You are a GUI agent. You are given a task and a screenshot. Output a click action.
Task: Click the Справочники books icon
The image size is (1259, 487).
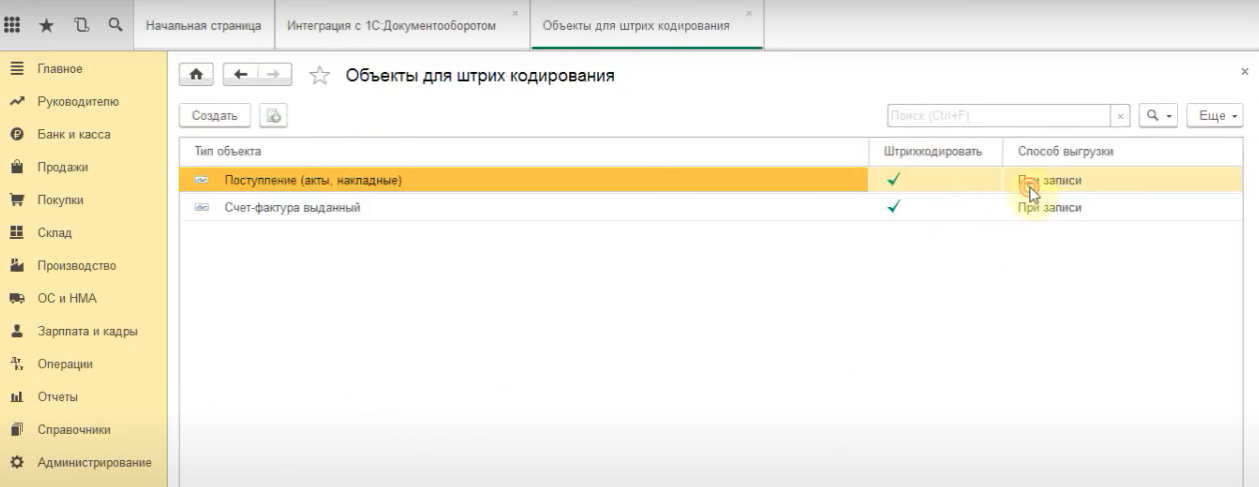click(16, 430)
